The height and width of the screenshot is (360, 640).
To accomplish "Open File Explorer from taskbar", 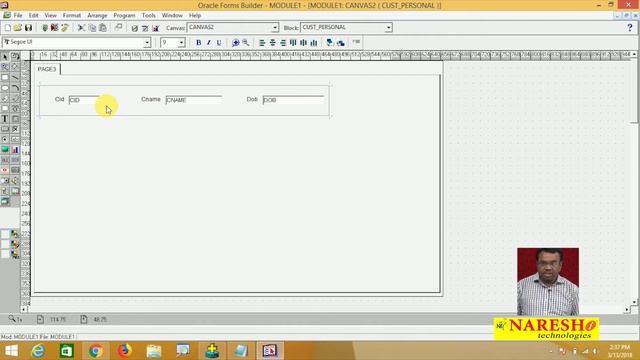I will (154, 351).
